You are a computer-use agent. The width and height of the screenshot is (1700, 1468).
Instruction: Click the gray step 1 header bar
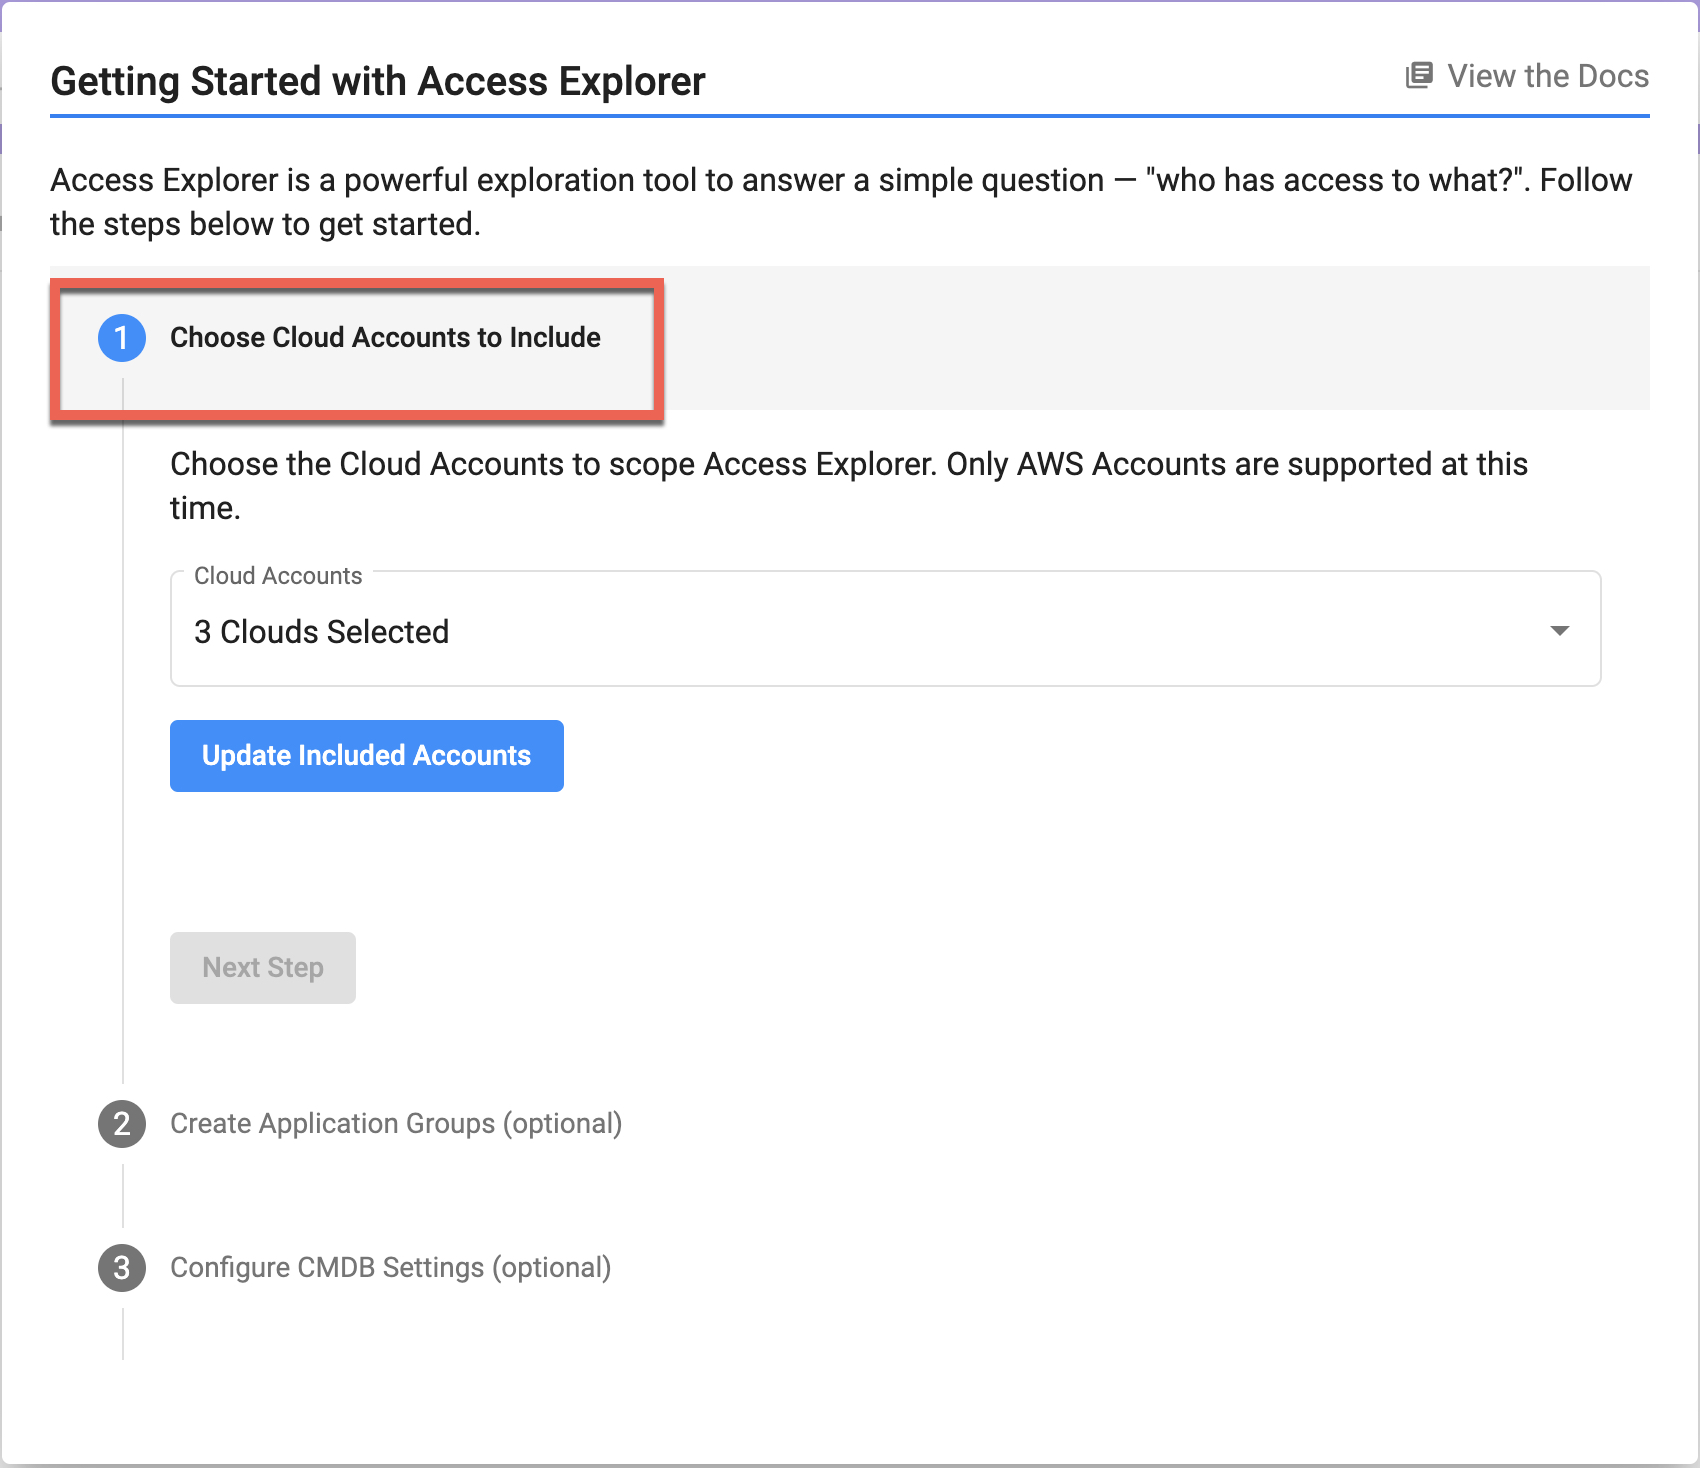[x=1150, y=338]
